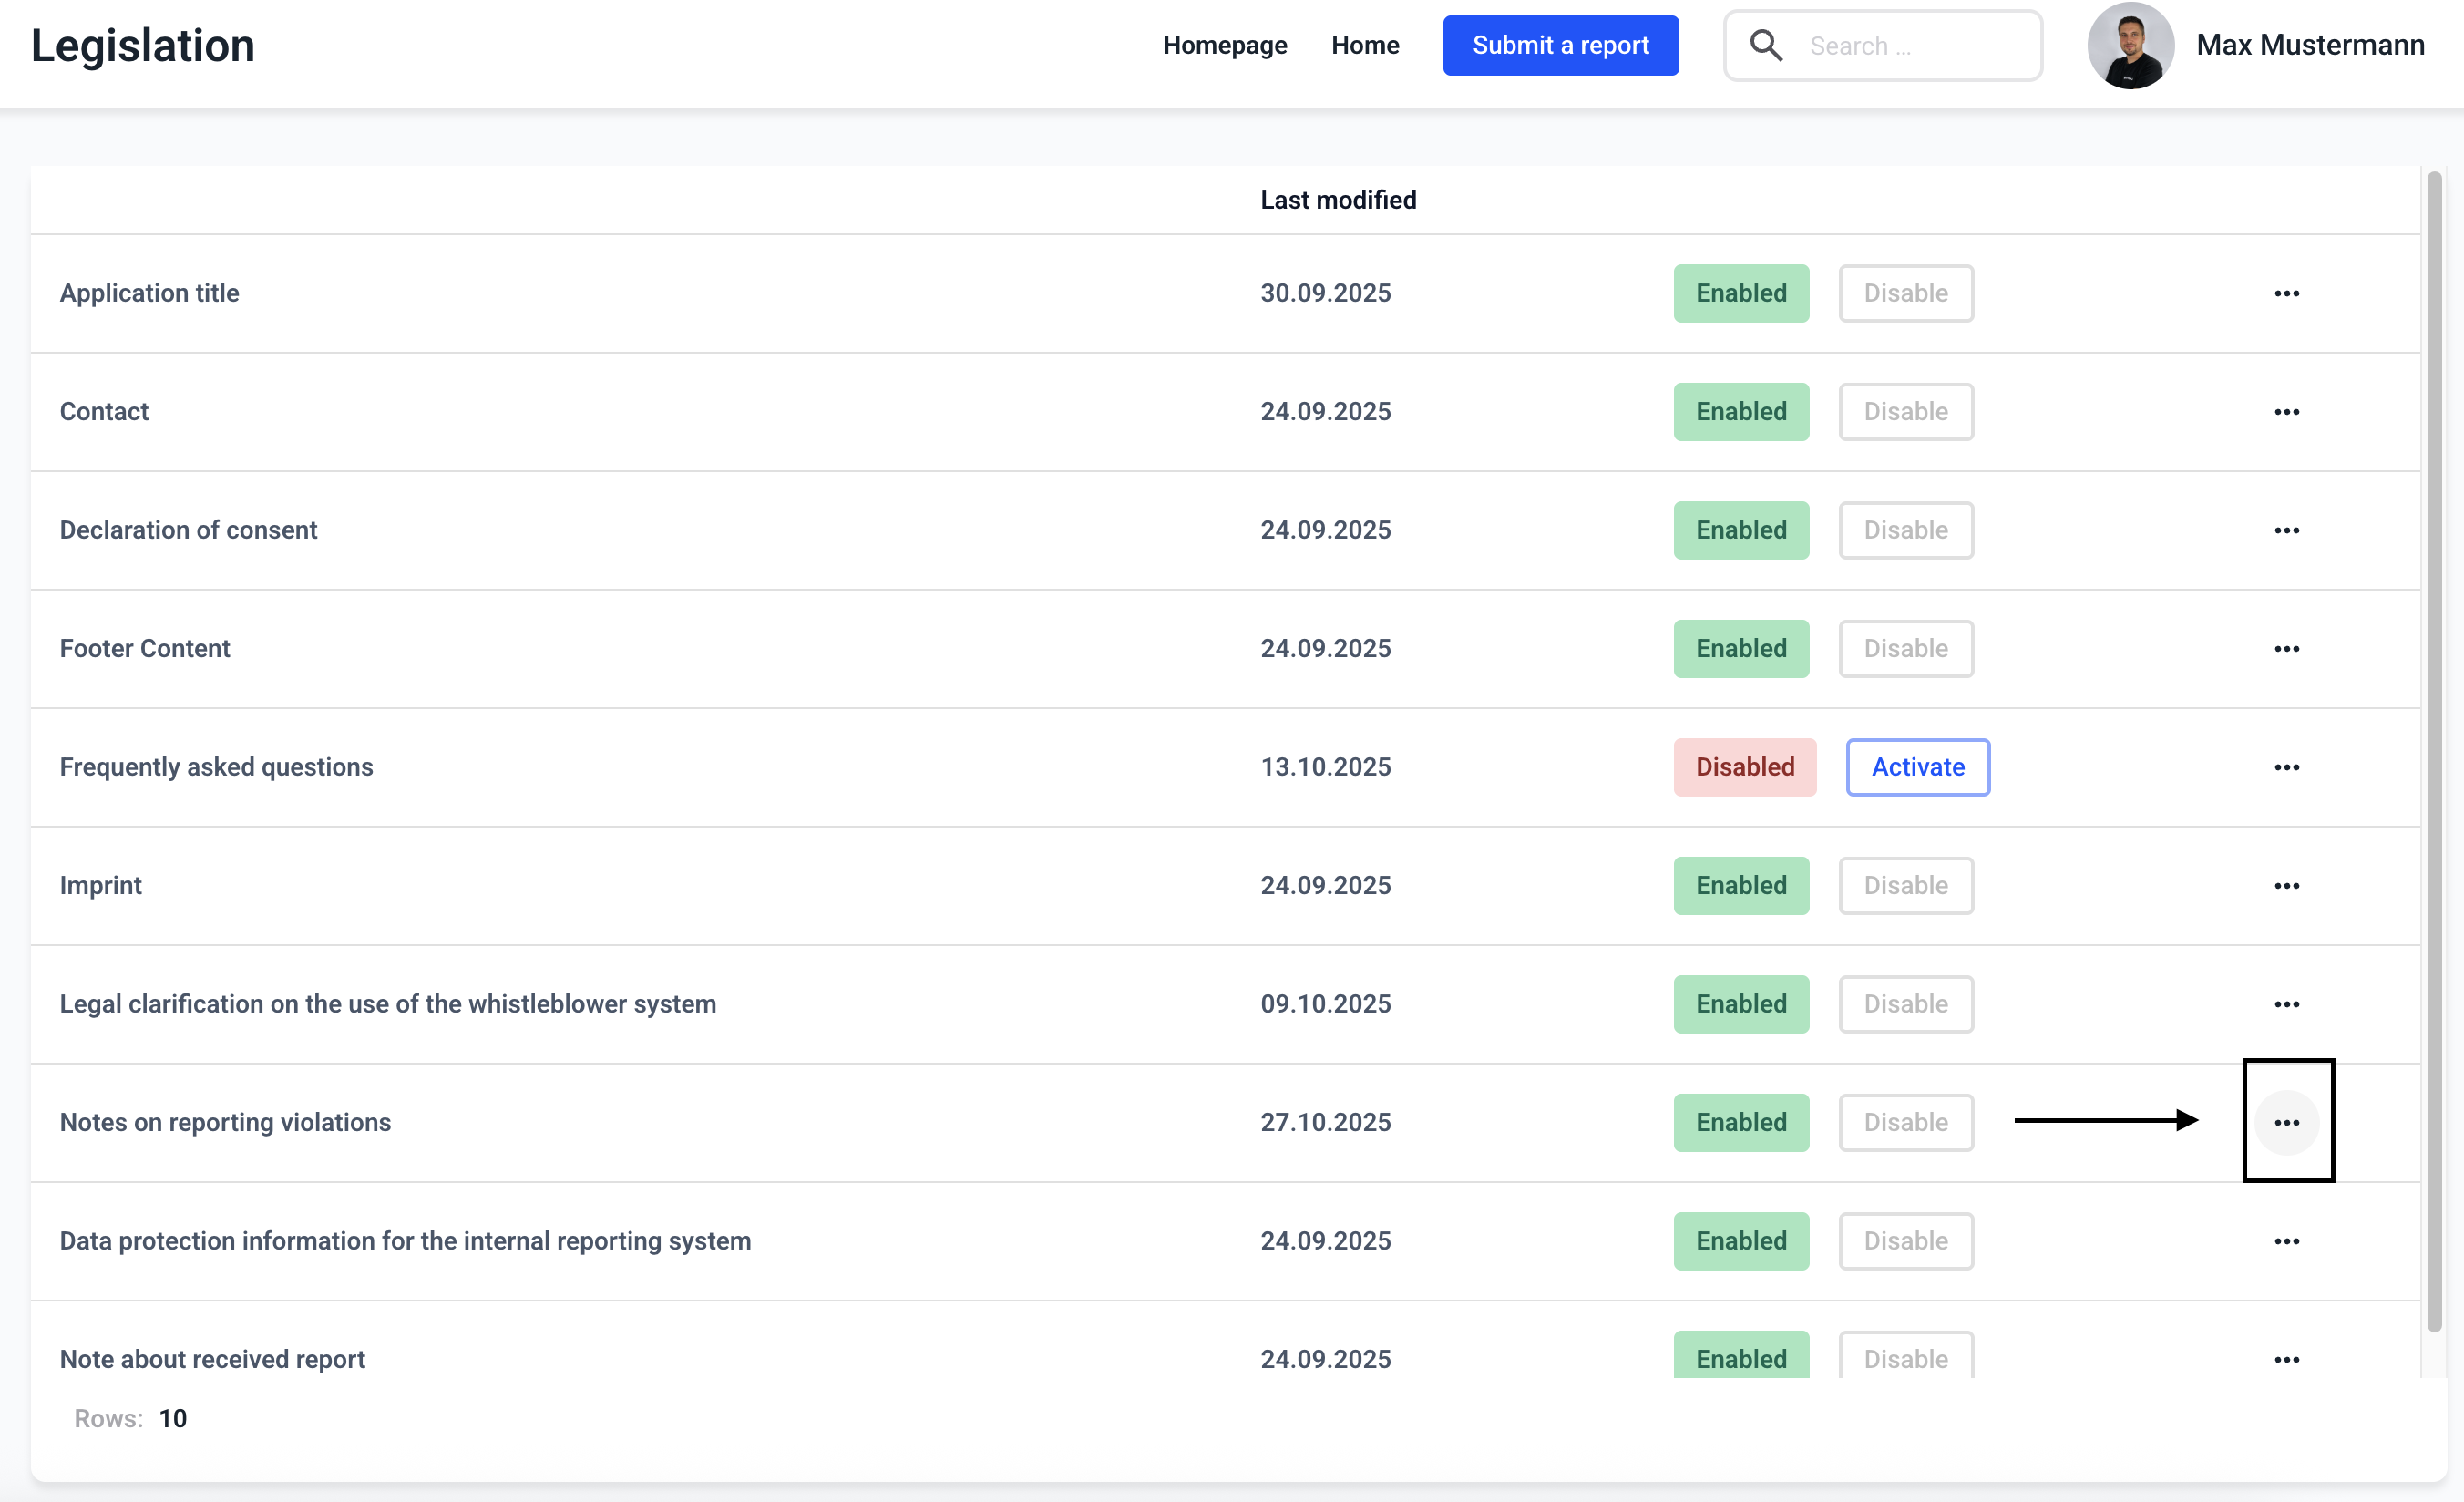
Task: Open the Rows per page selector
Action: pos(172,1418)
